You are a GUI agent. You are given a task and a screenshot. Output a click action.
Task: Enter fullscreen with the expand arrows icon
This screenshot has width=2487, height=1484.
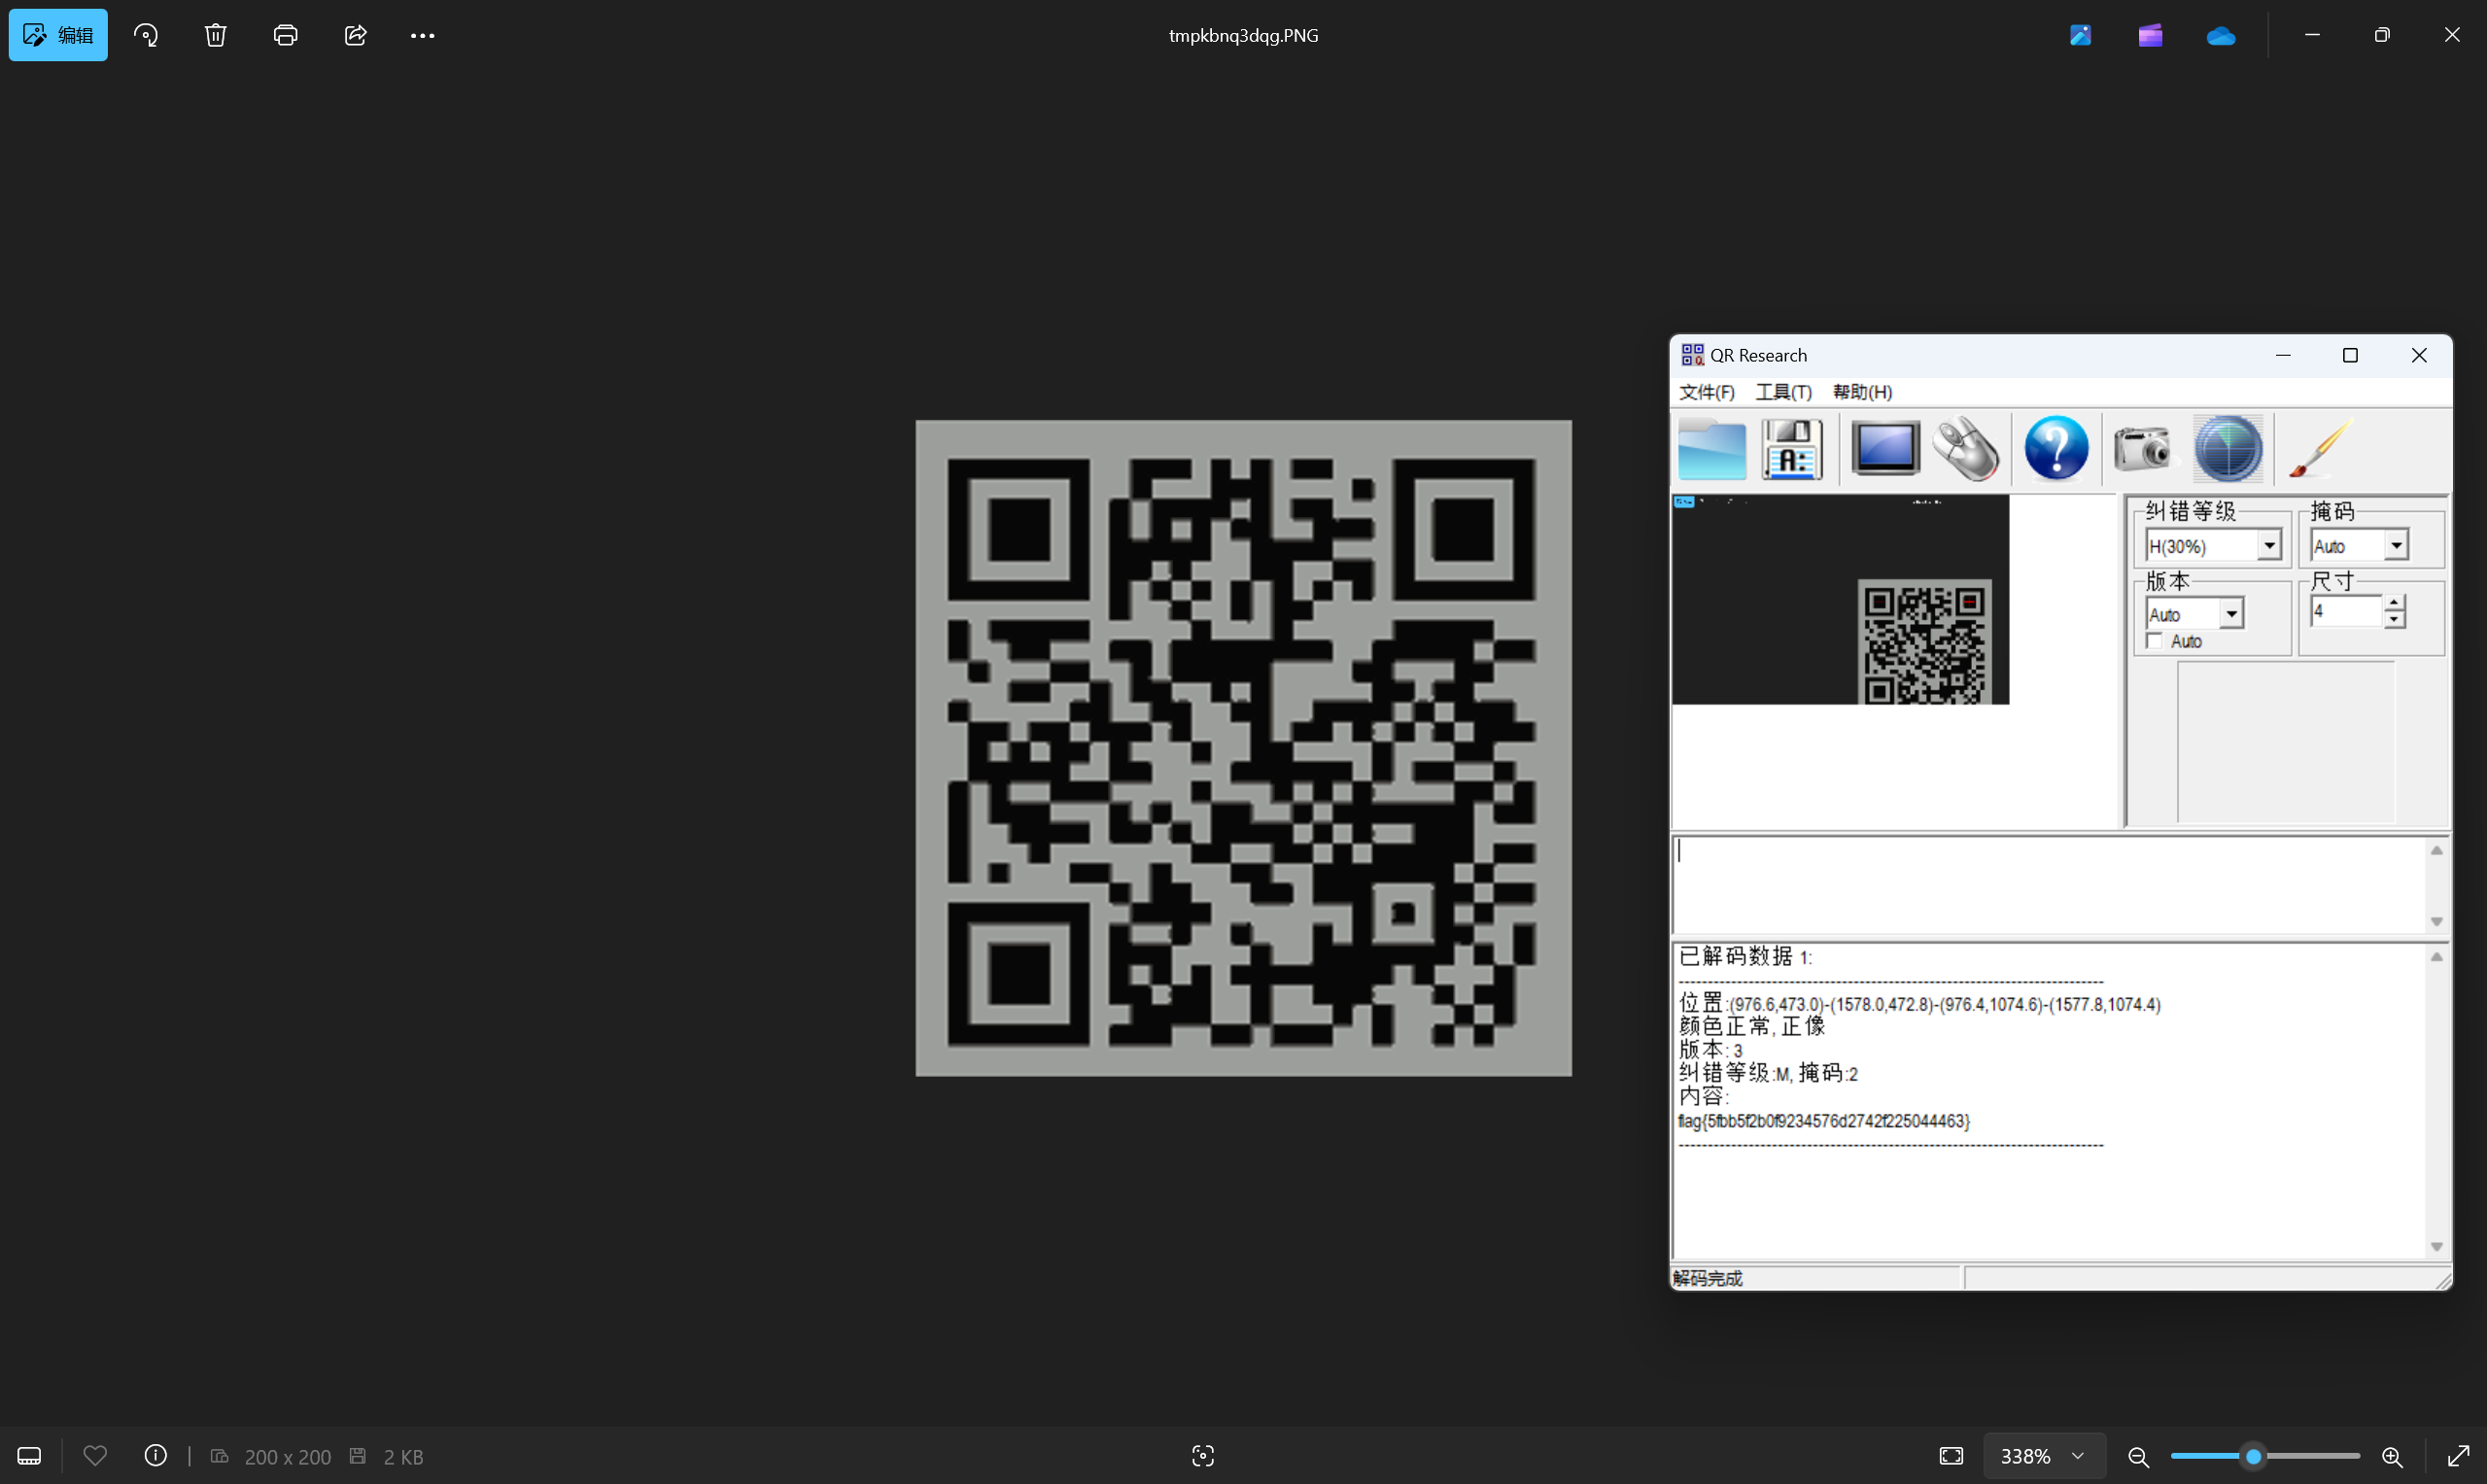tap(2458, 1456)
